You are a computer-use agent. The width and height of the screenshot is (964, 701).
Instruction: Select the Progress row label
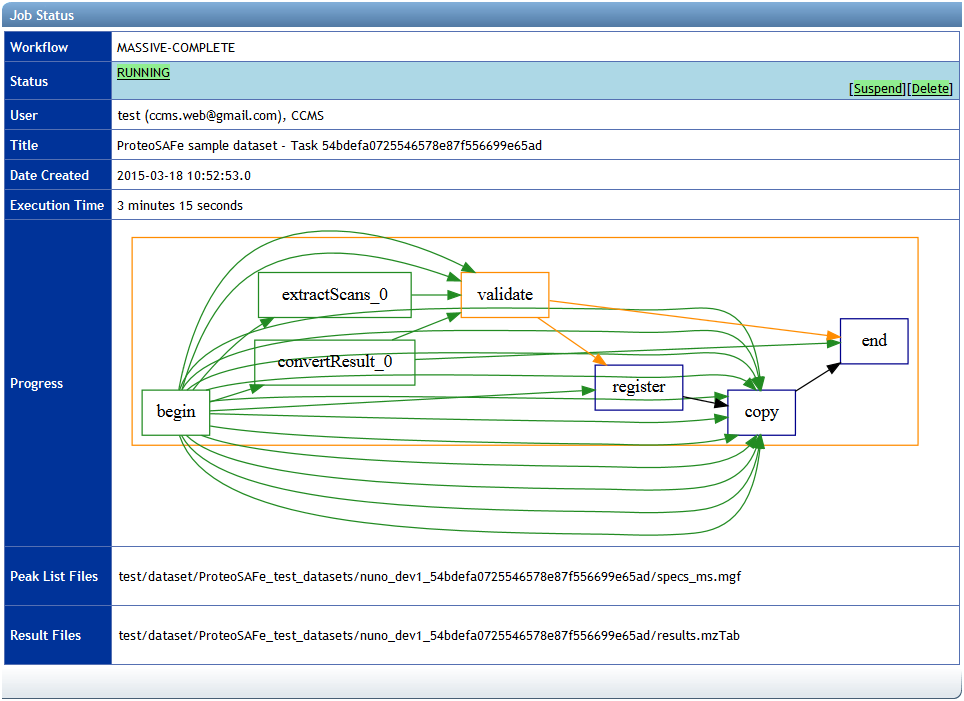37,383
